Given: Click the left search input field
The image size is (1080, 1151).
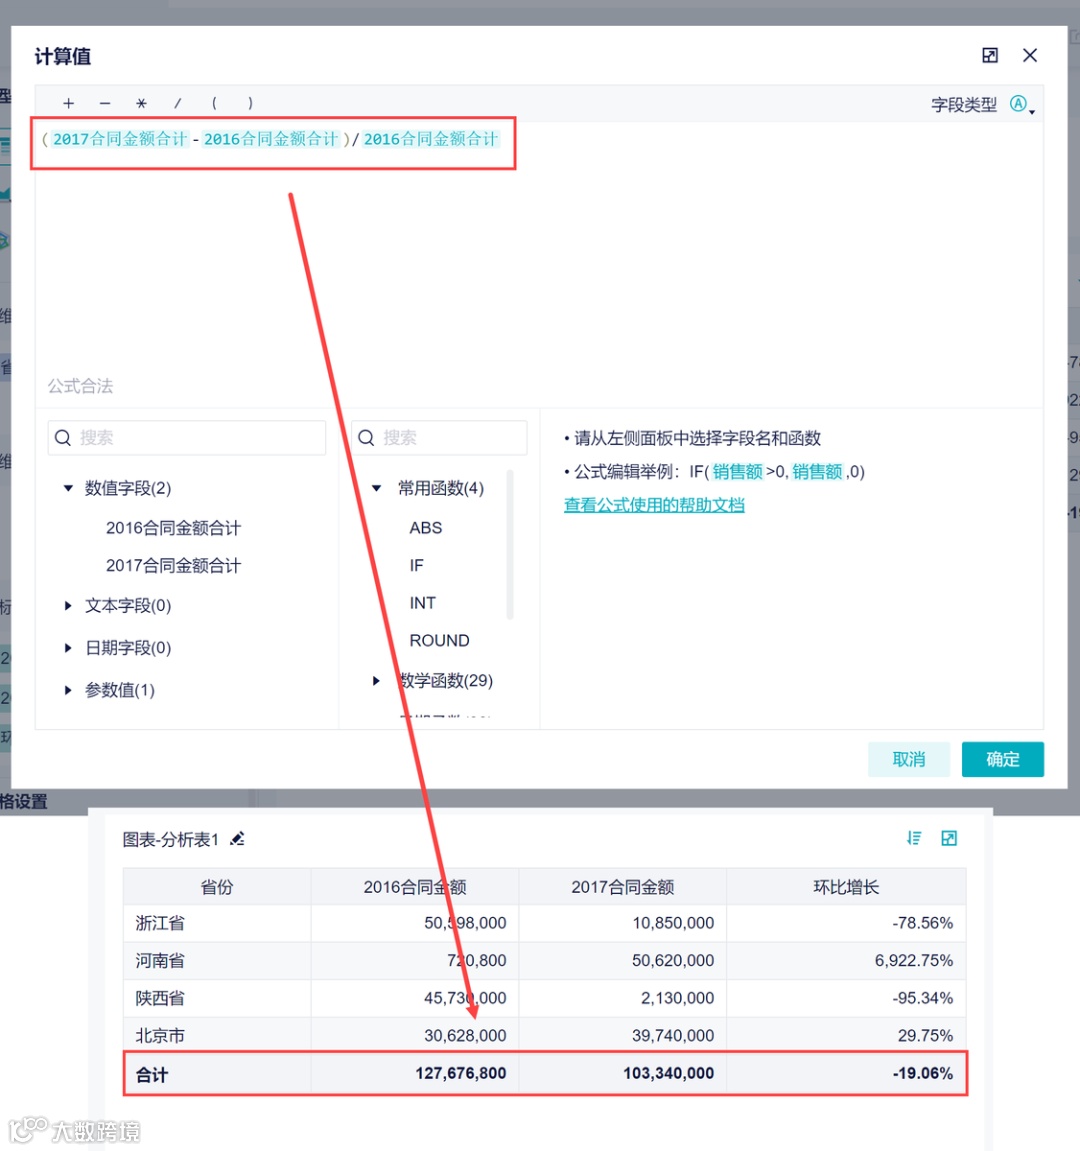Looking at the screenshot, I should pos(186,437).
